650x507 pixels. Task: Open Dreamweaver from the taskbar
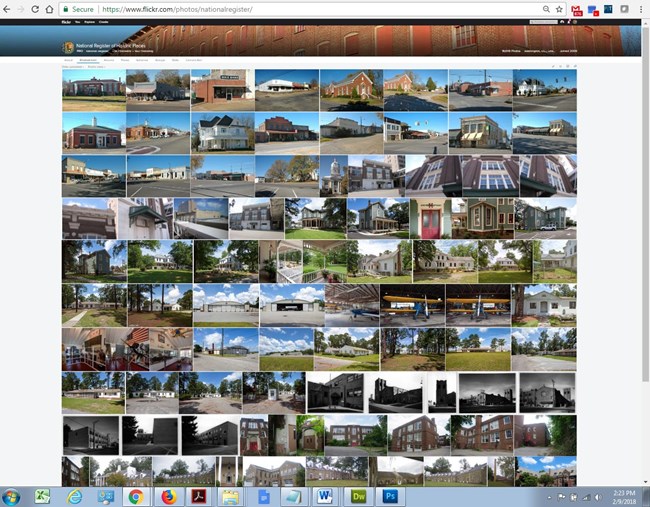(x=359, y=496)
